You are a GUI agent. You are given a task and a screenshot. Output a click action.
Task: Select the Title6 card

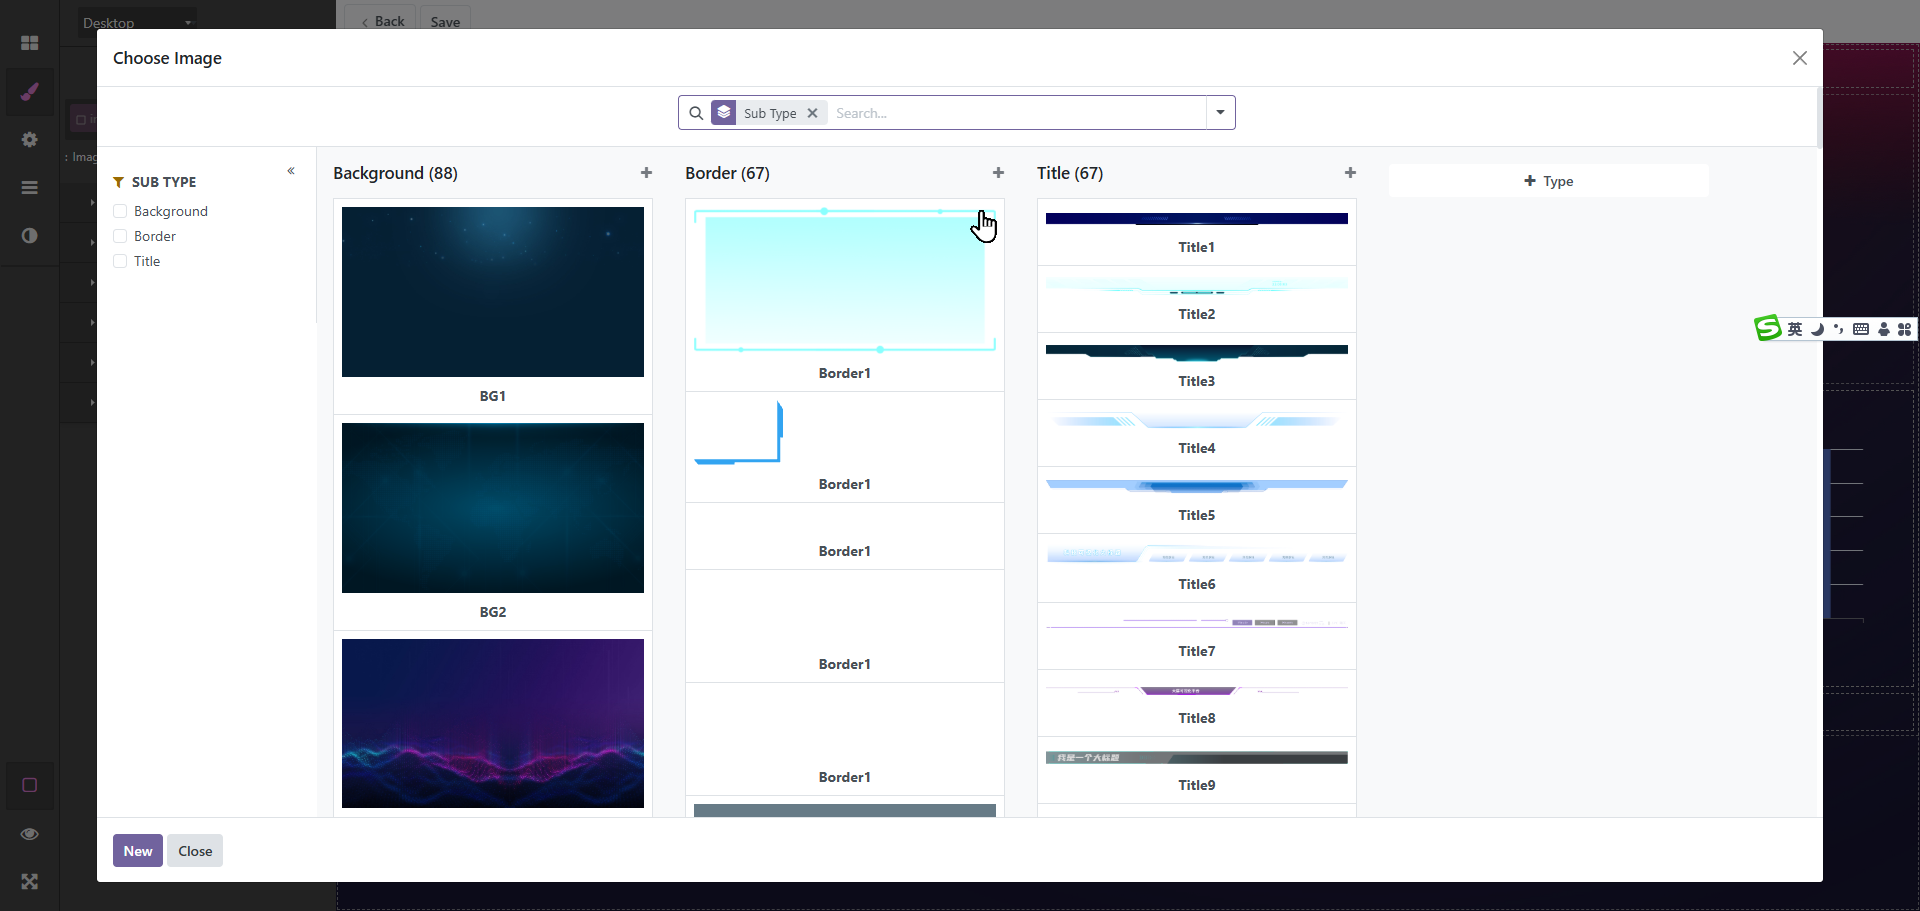click(x=1197, y=568)
